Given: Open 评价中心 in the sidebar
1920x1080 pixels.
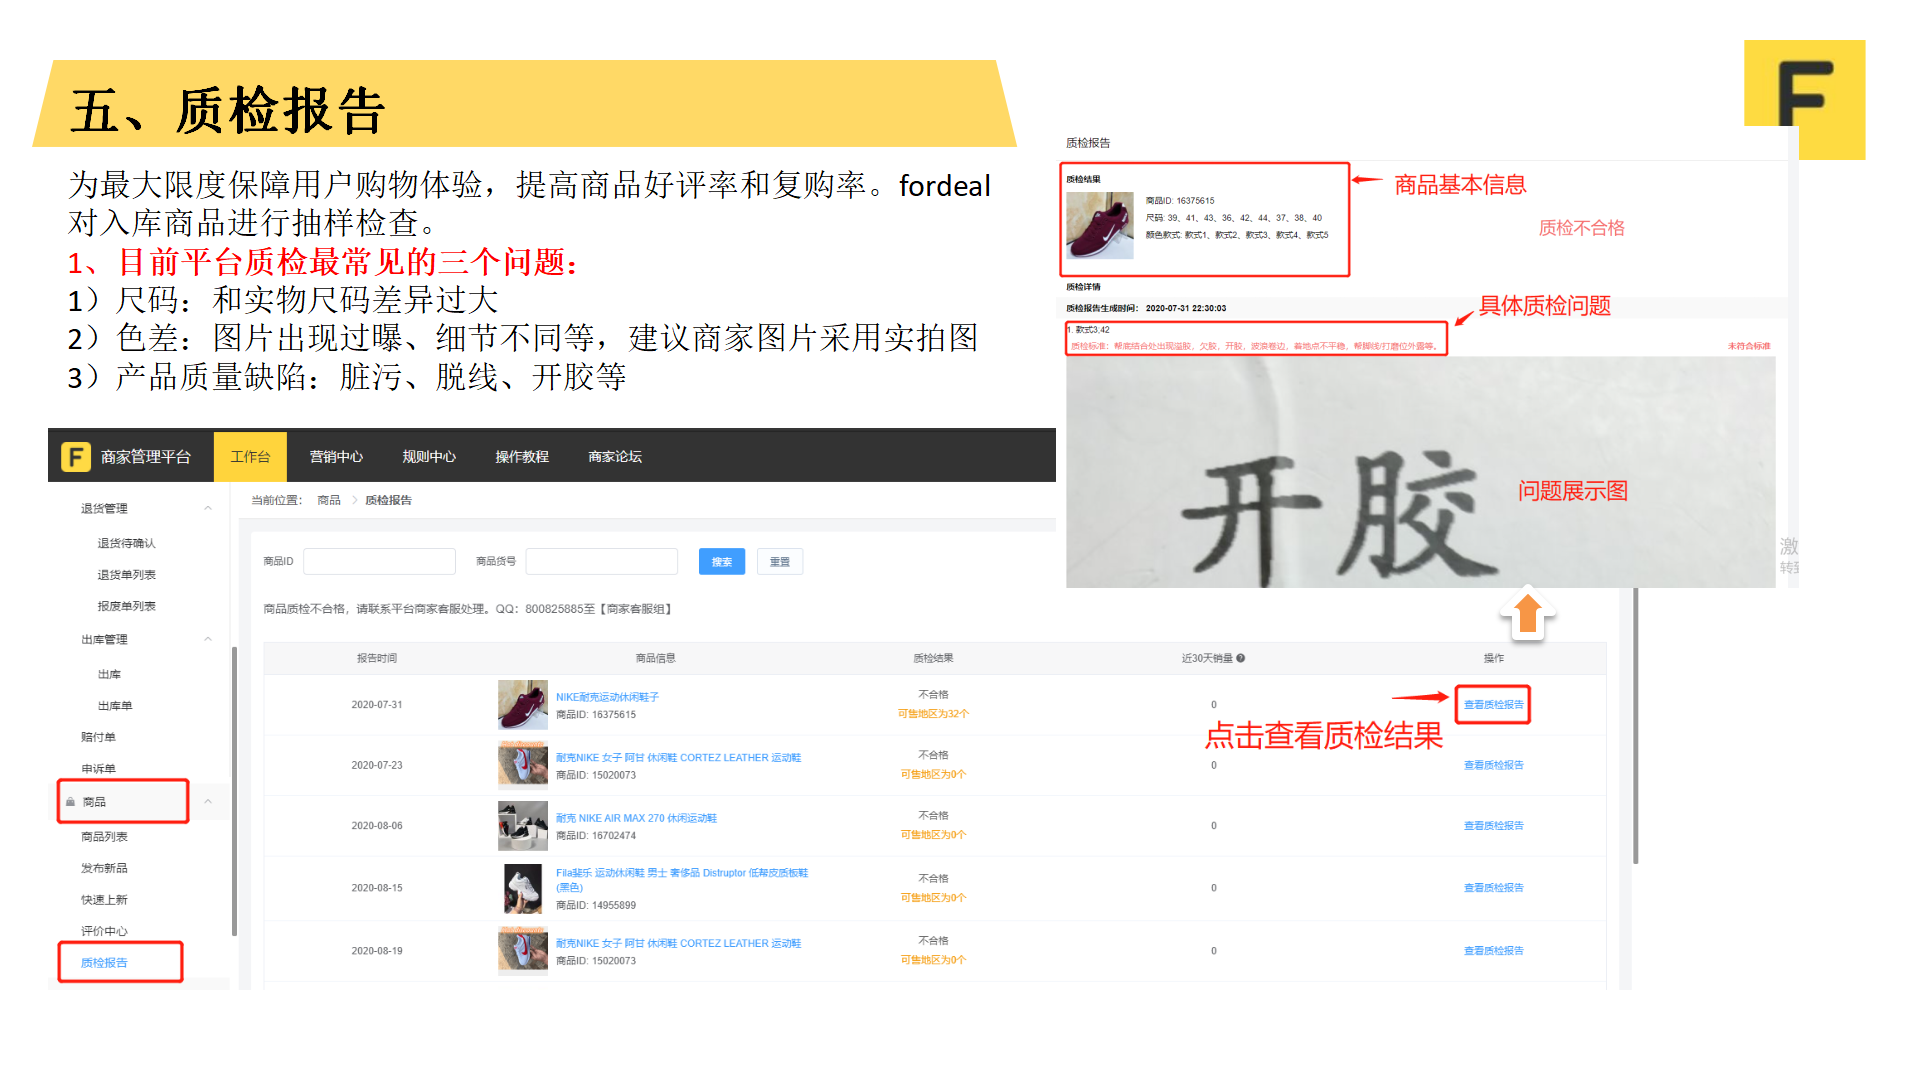Looking at the screenshot, I should click(x=104, y=931).
